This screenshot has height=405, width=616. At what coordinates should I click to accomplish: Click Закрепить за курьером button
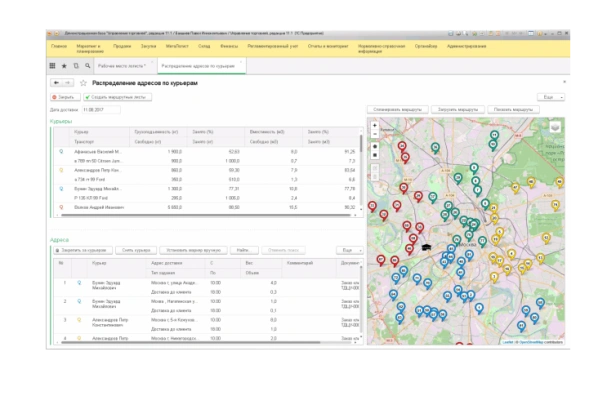pos(82,249)
